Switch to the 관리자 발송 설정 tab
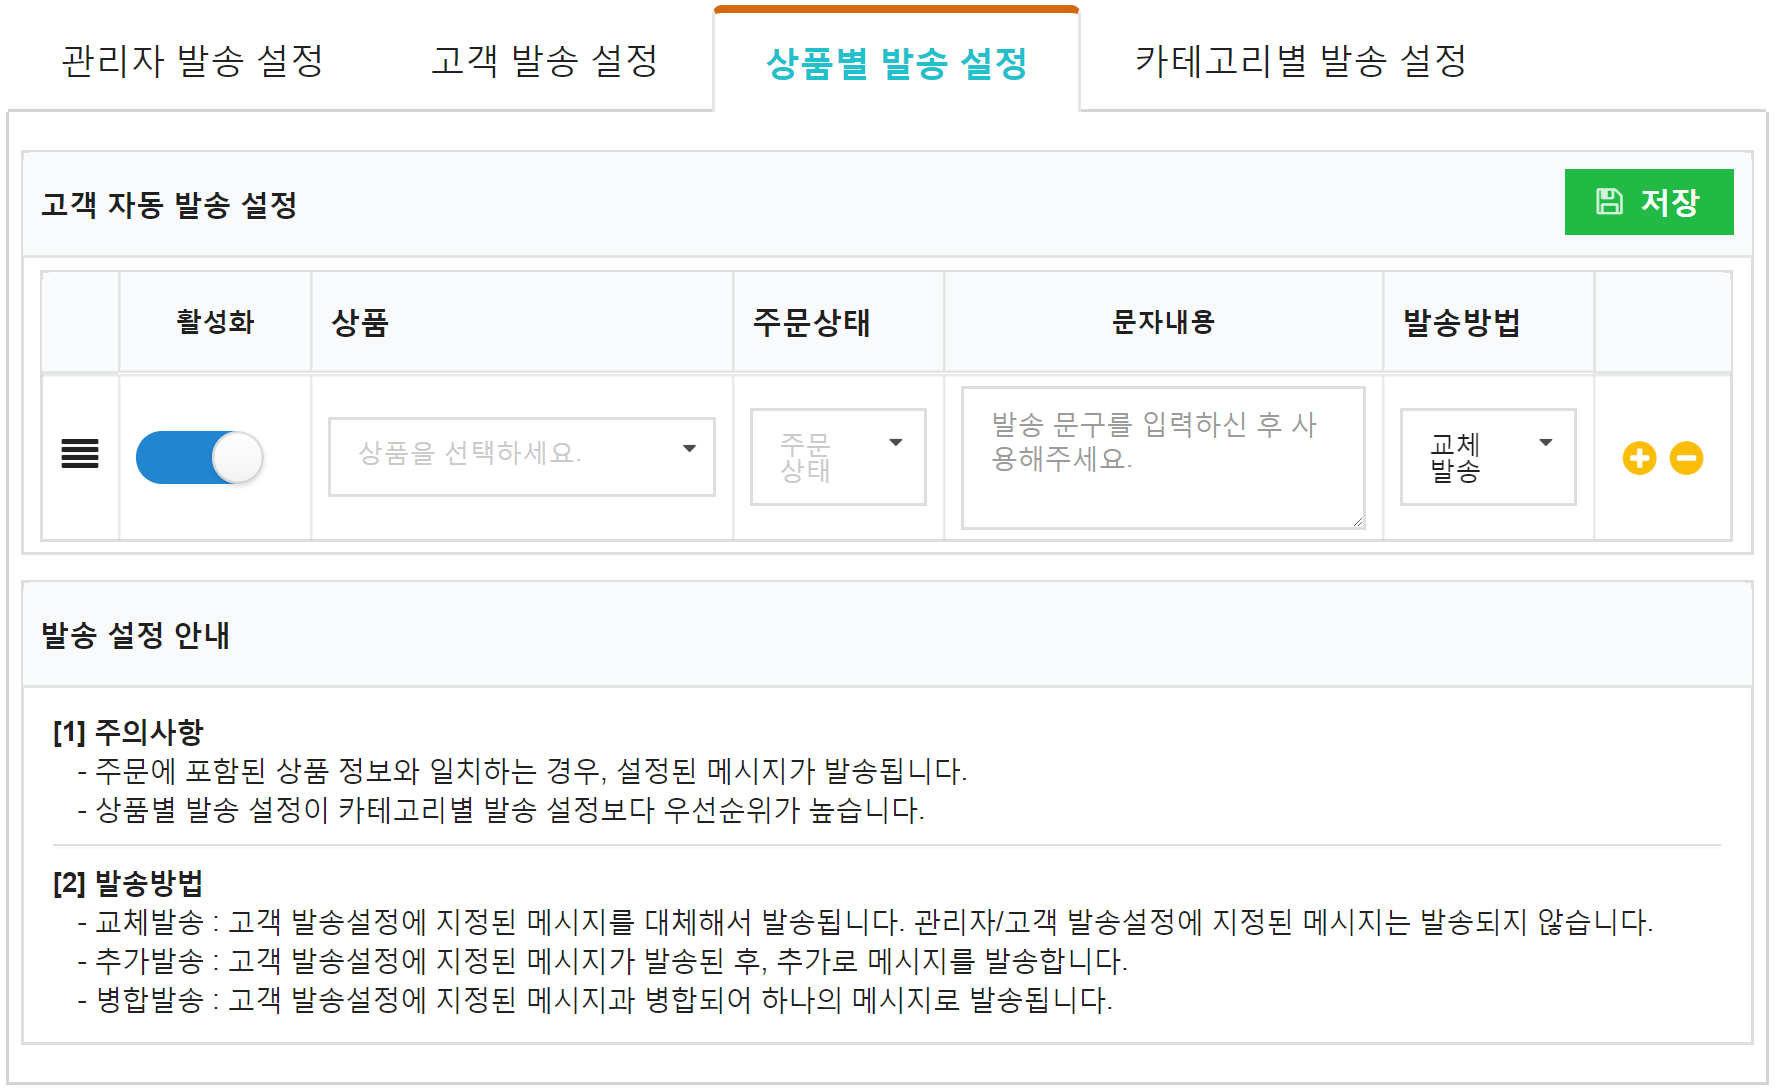The height and width of the screenshot is (1092, 1776). [193, 61]
